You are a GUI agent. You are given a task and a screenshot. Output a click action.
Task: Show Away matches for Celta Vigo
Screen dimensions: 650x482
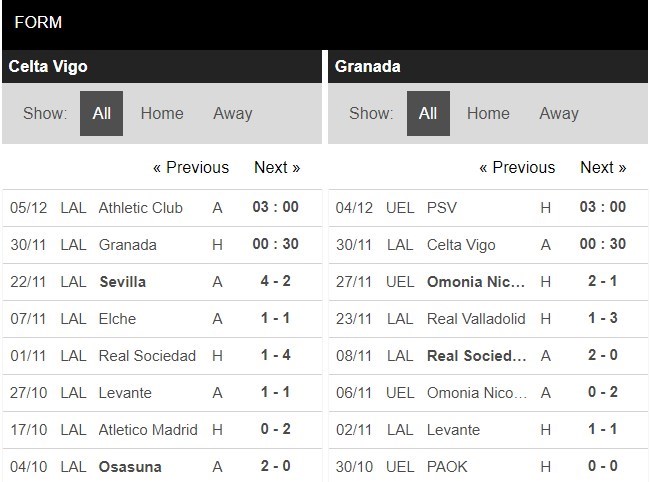point(232,113)
